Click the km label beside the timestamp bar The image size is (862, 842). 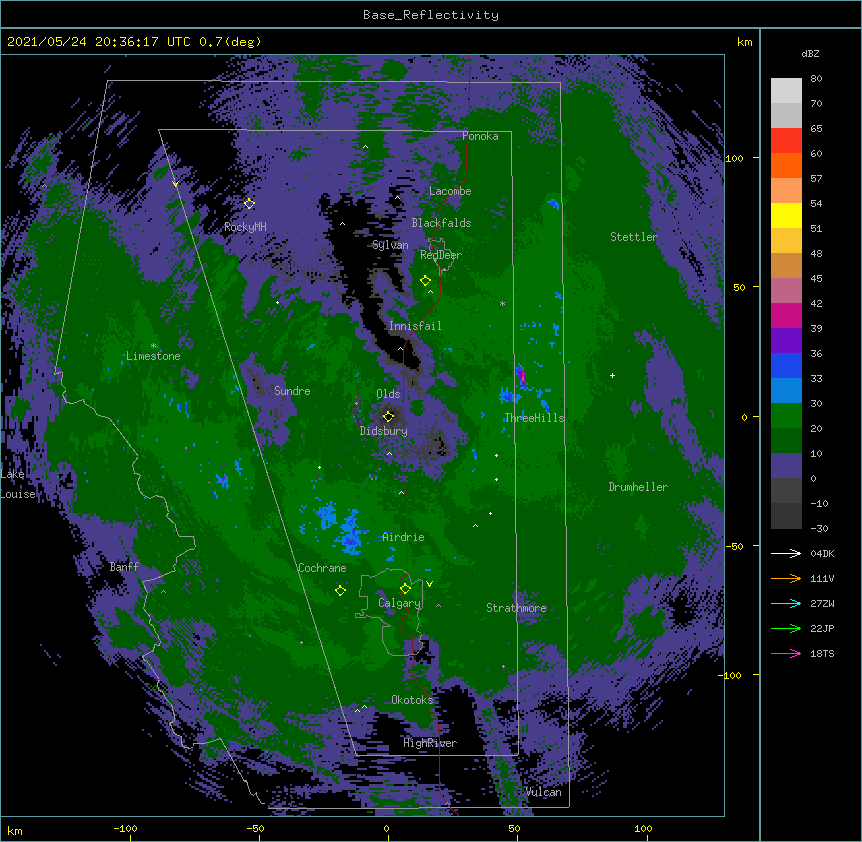(745, 42)
